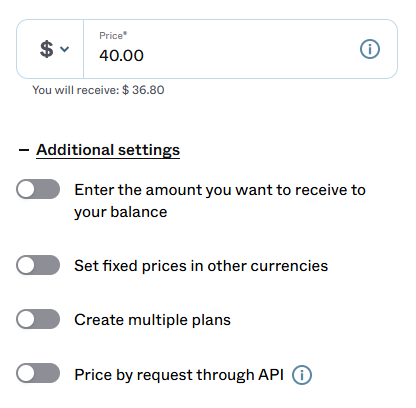This screenshot has height=408, width=416.
Task: Enable entering the amount to receive to balance
Action: [x=38, y=189]
